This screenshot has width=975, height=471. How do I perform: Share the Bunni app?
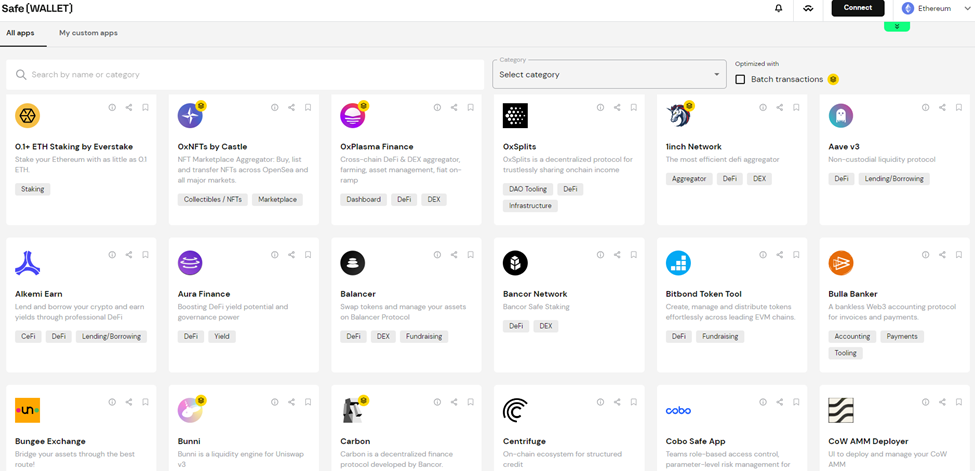[291, 402]
